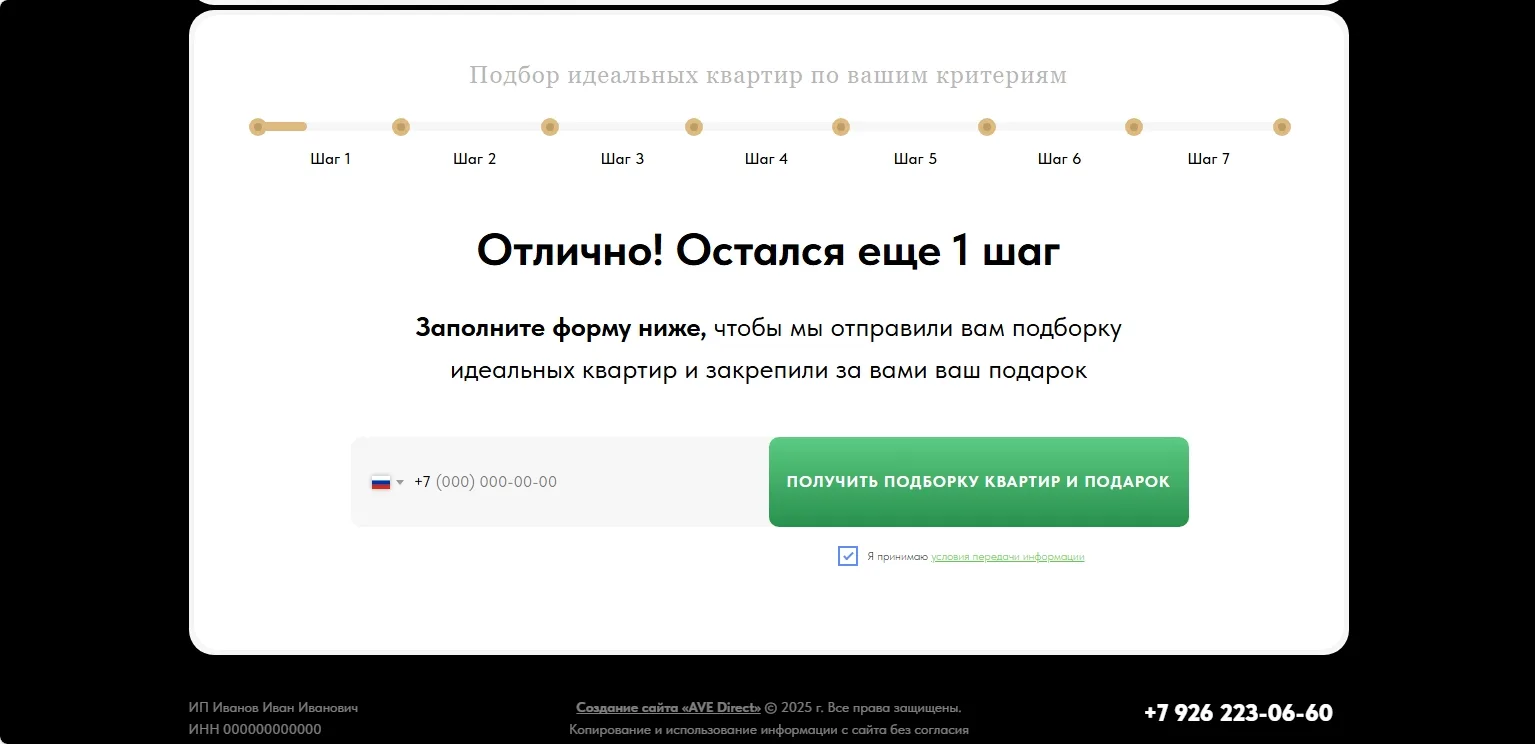
Task: Open the AVE Direct site creation link
Action: tap(669, 708)
